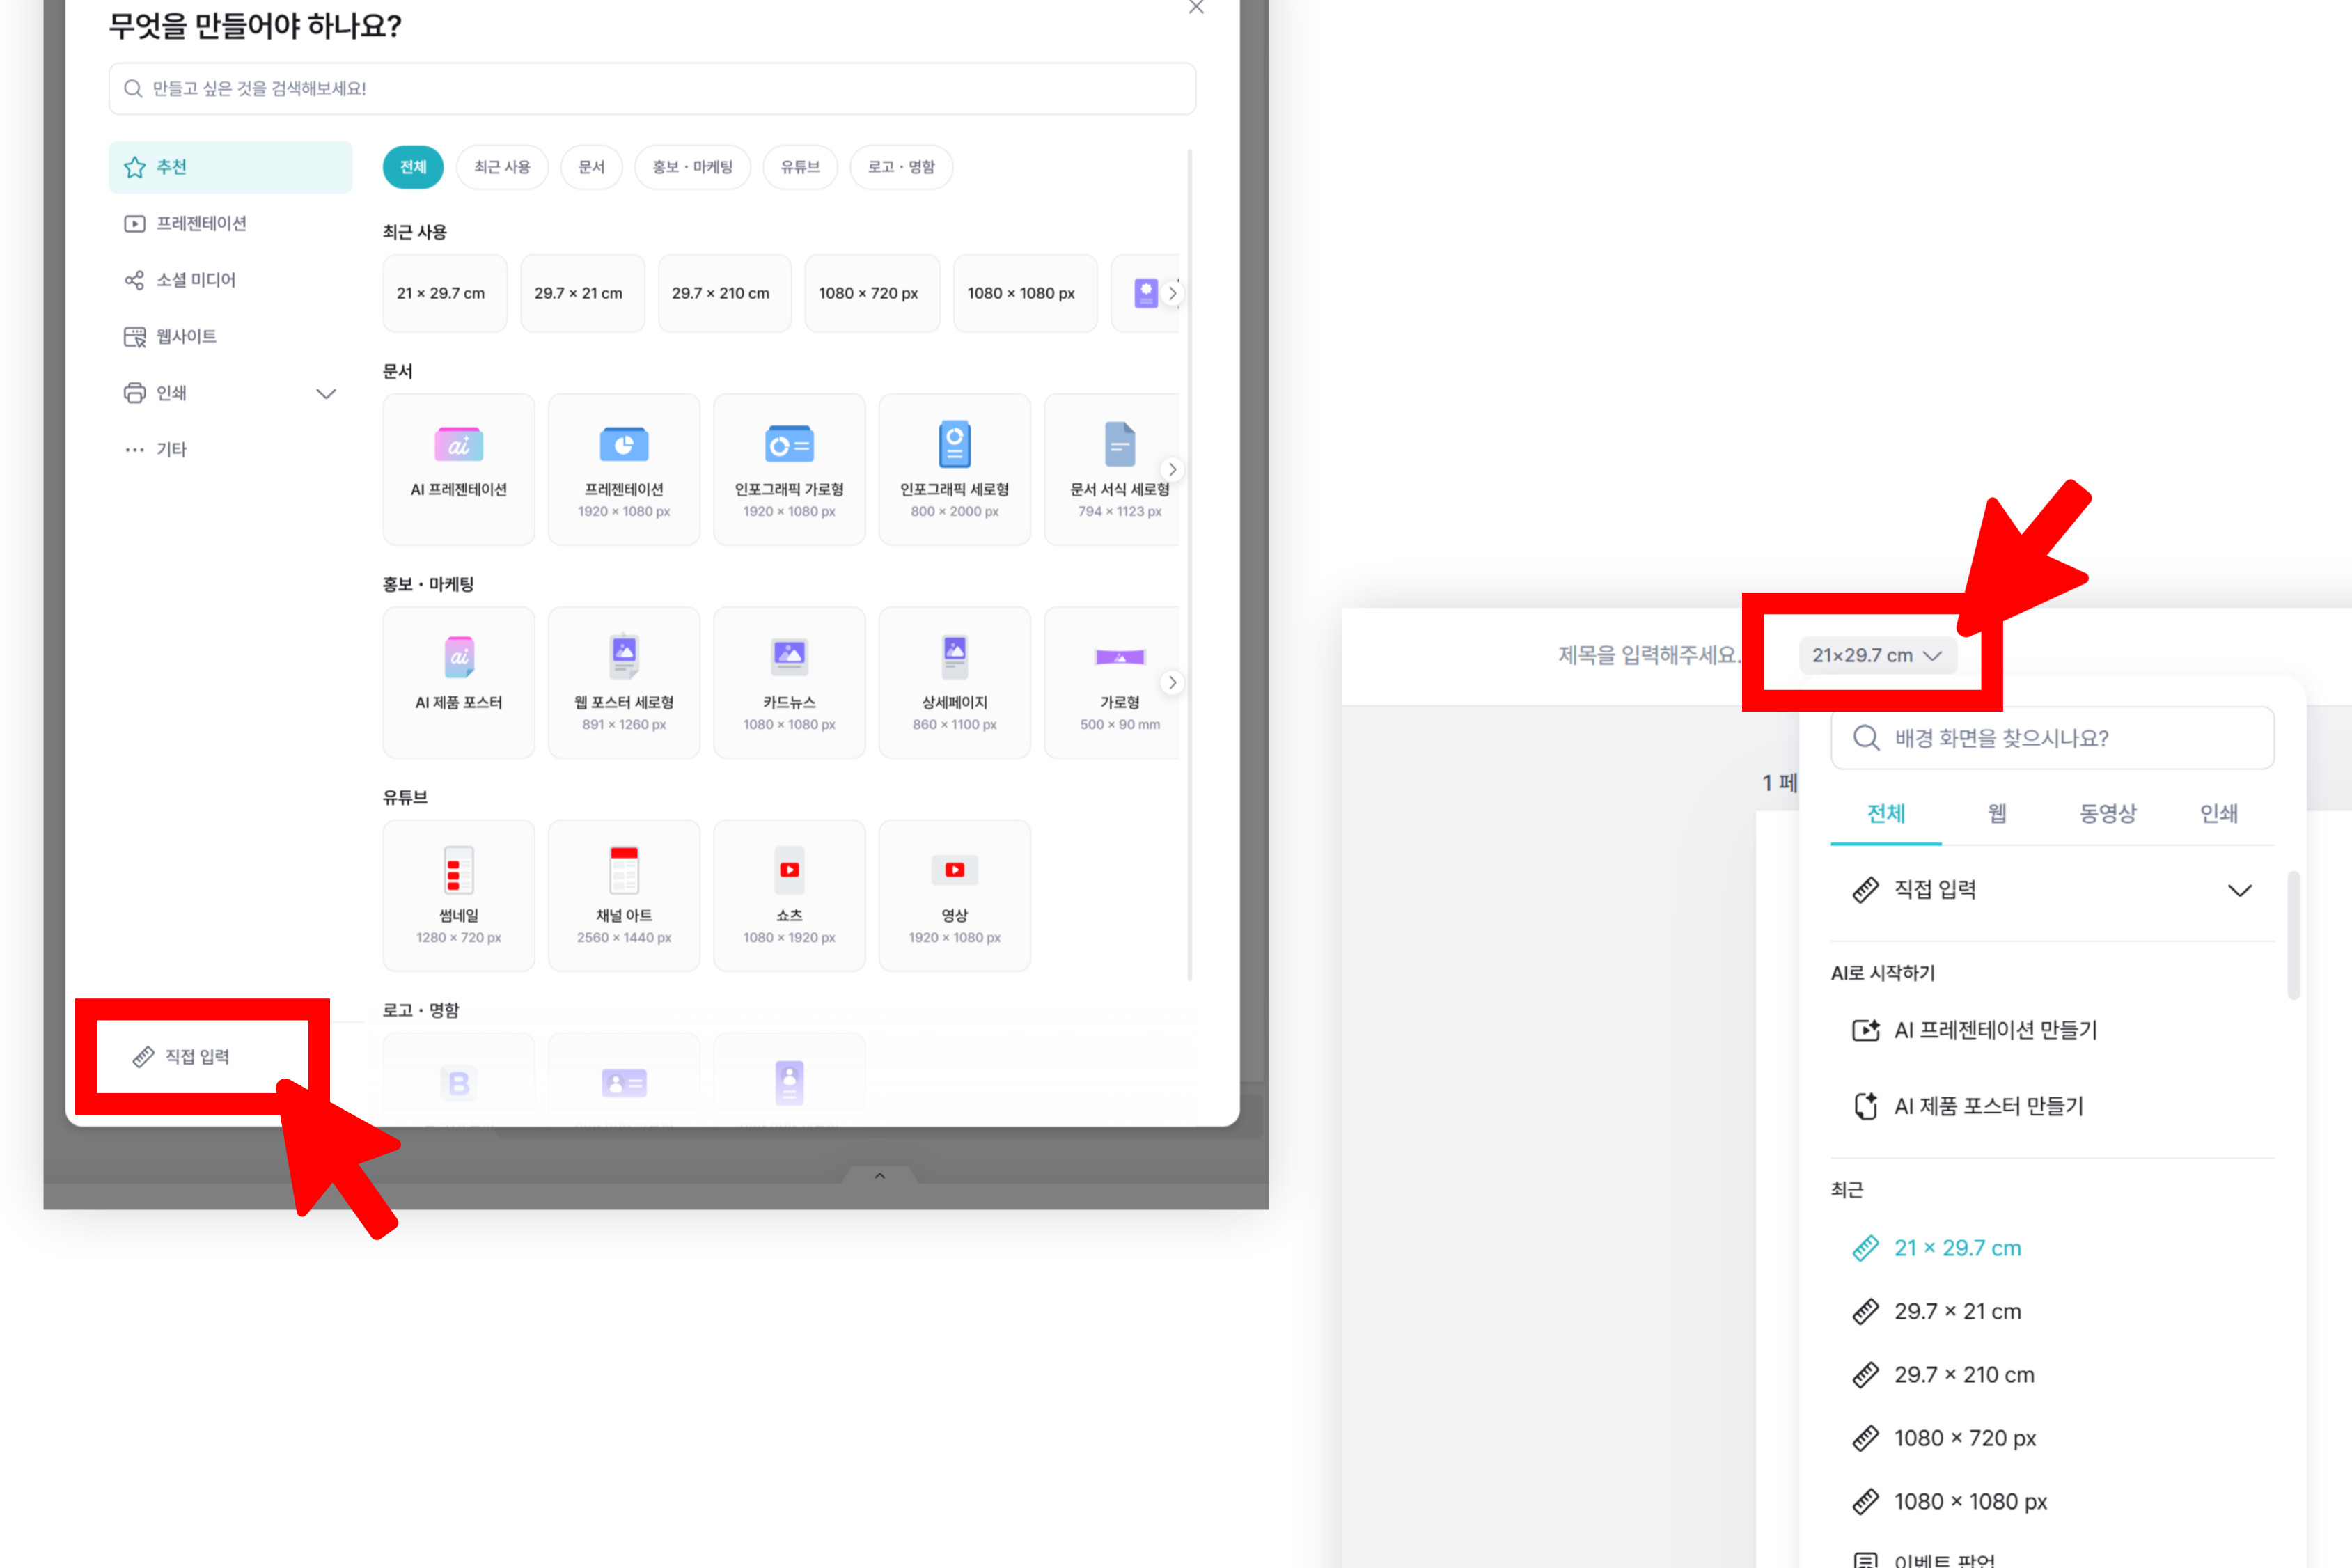
Task: Select the 홍보 · 마케팅 filter chip
Action: pyautogui.click(x=692, y=167)
